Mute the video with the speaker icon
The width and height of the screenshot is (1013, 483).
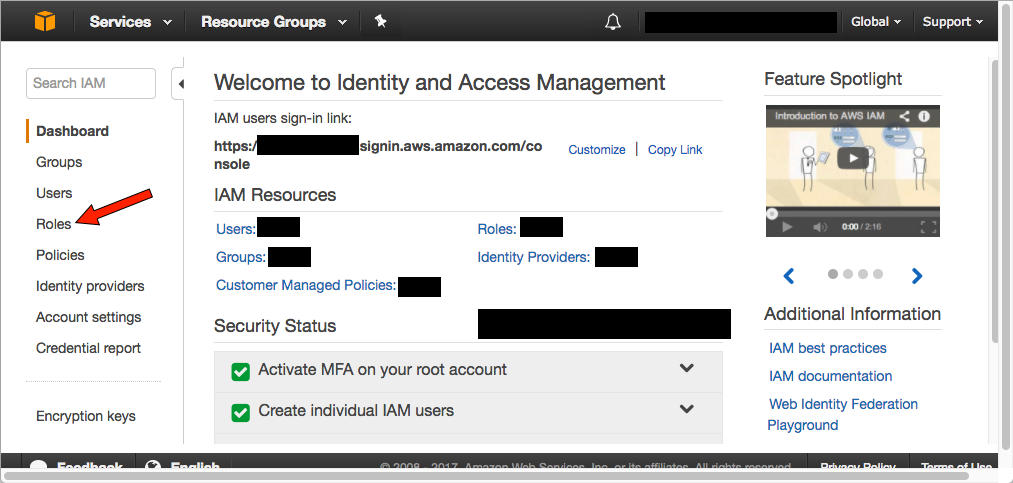819,227
